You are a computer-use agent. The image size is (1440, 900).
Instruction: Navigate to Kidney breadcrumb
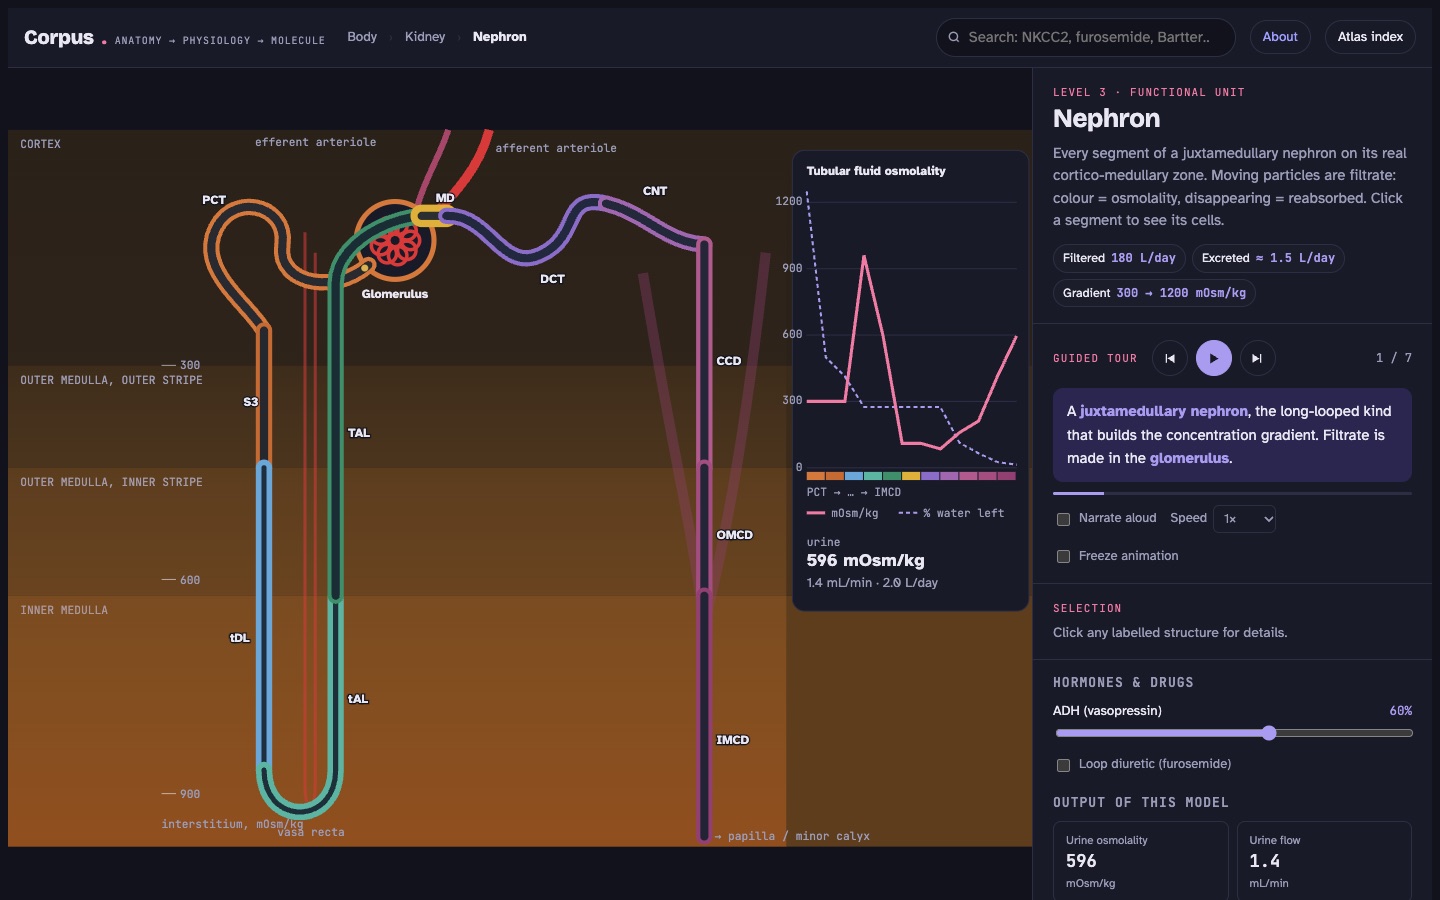pyautogui.click(x=425, y=37)
